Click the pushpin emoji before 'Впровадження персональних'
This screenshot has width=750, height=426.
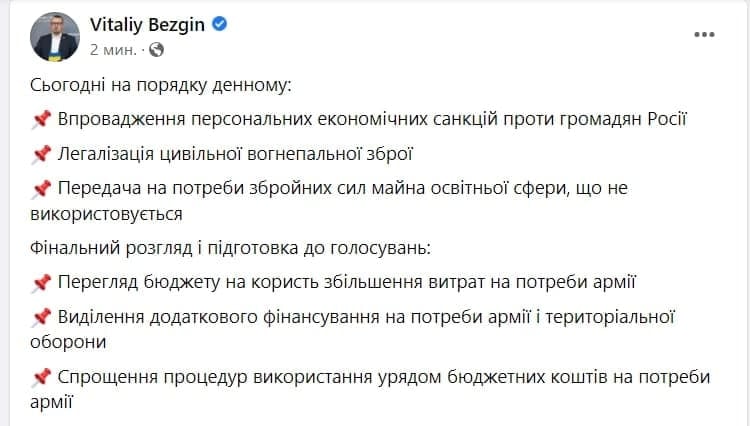41,120
